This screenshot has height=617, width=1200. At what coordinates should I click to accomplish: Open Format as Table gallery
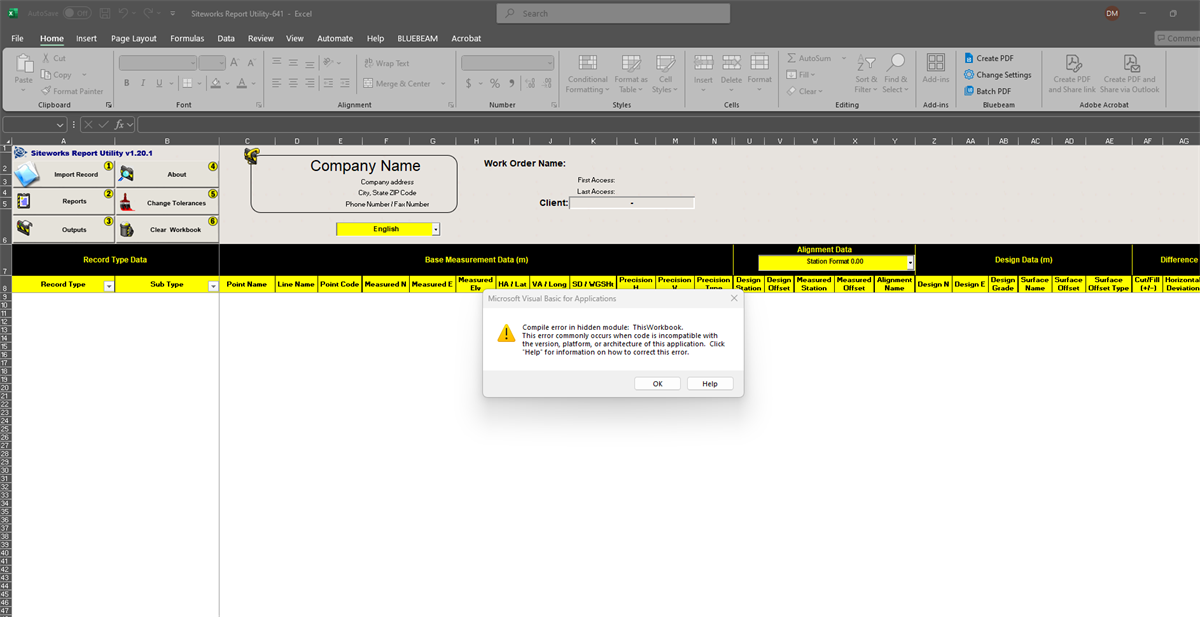click(631, 73)
